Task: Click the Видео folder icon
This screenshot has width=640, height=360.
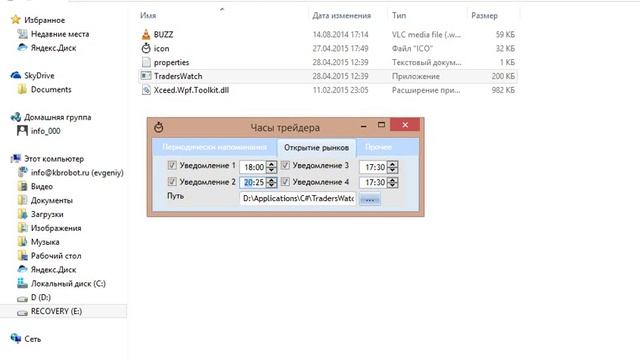Action: click(22, 186)
